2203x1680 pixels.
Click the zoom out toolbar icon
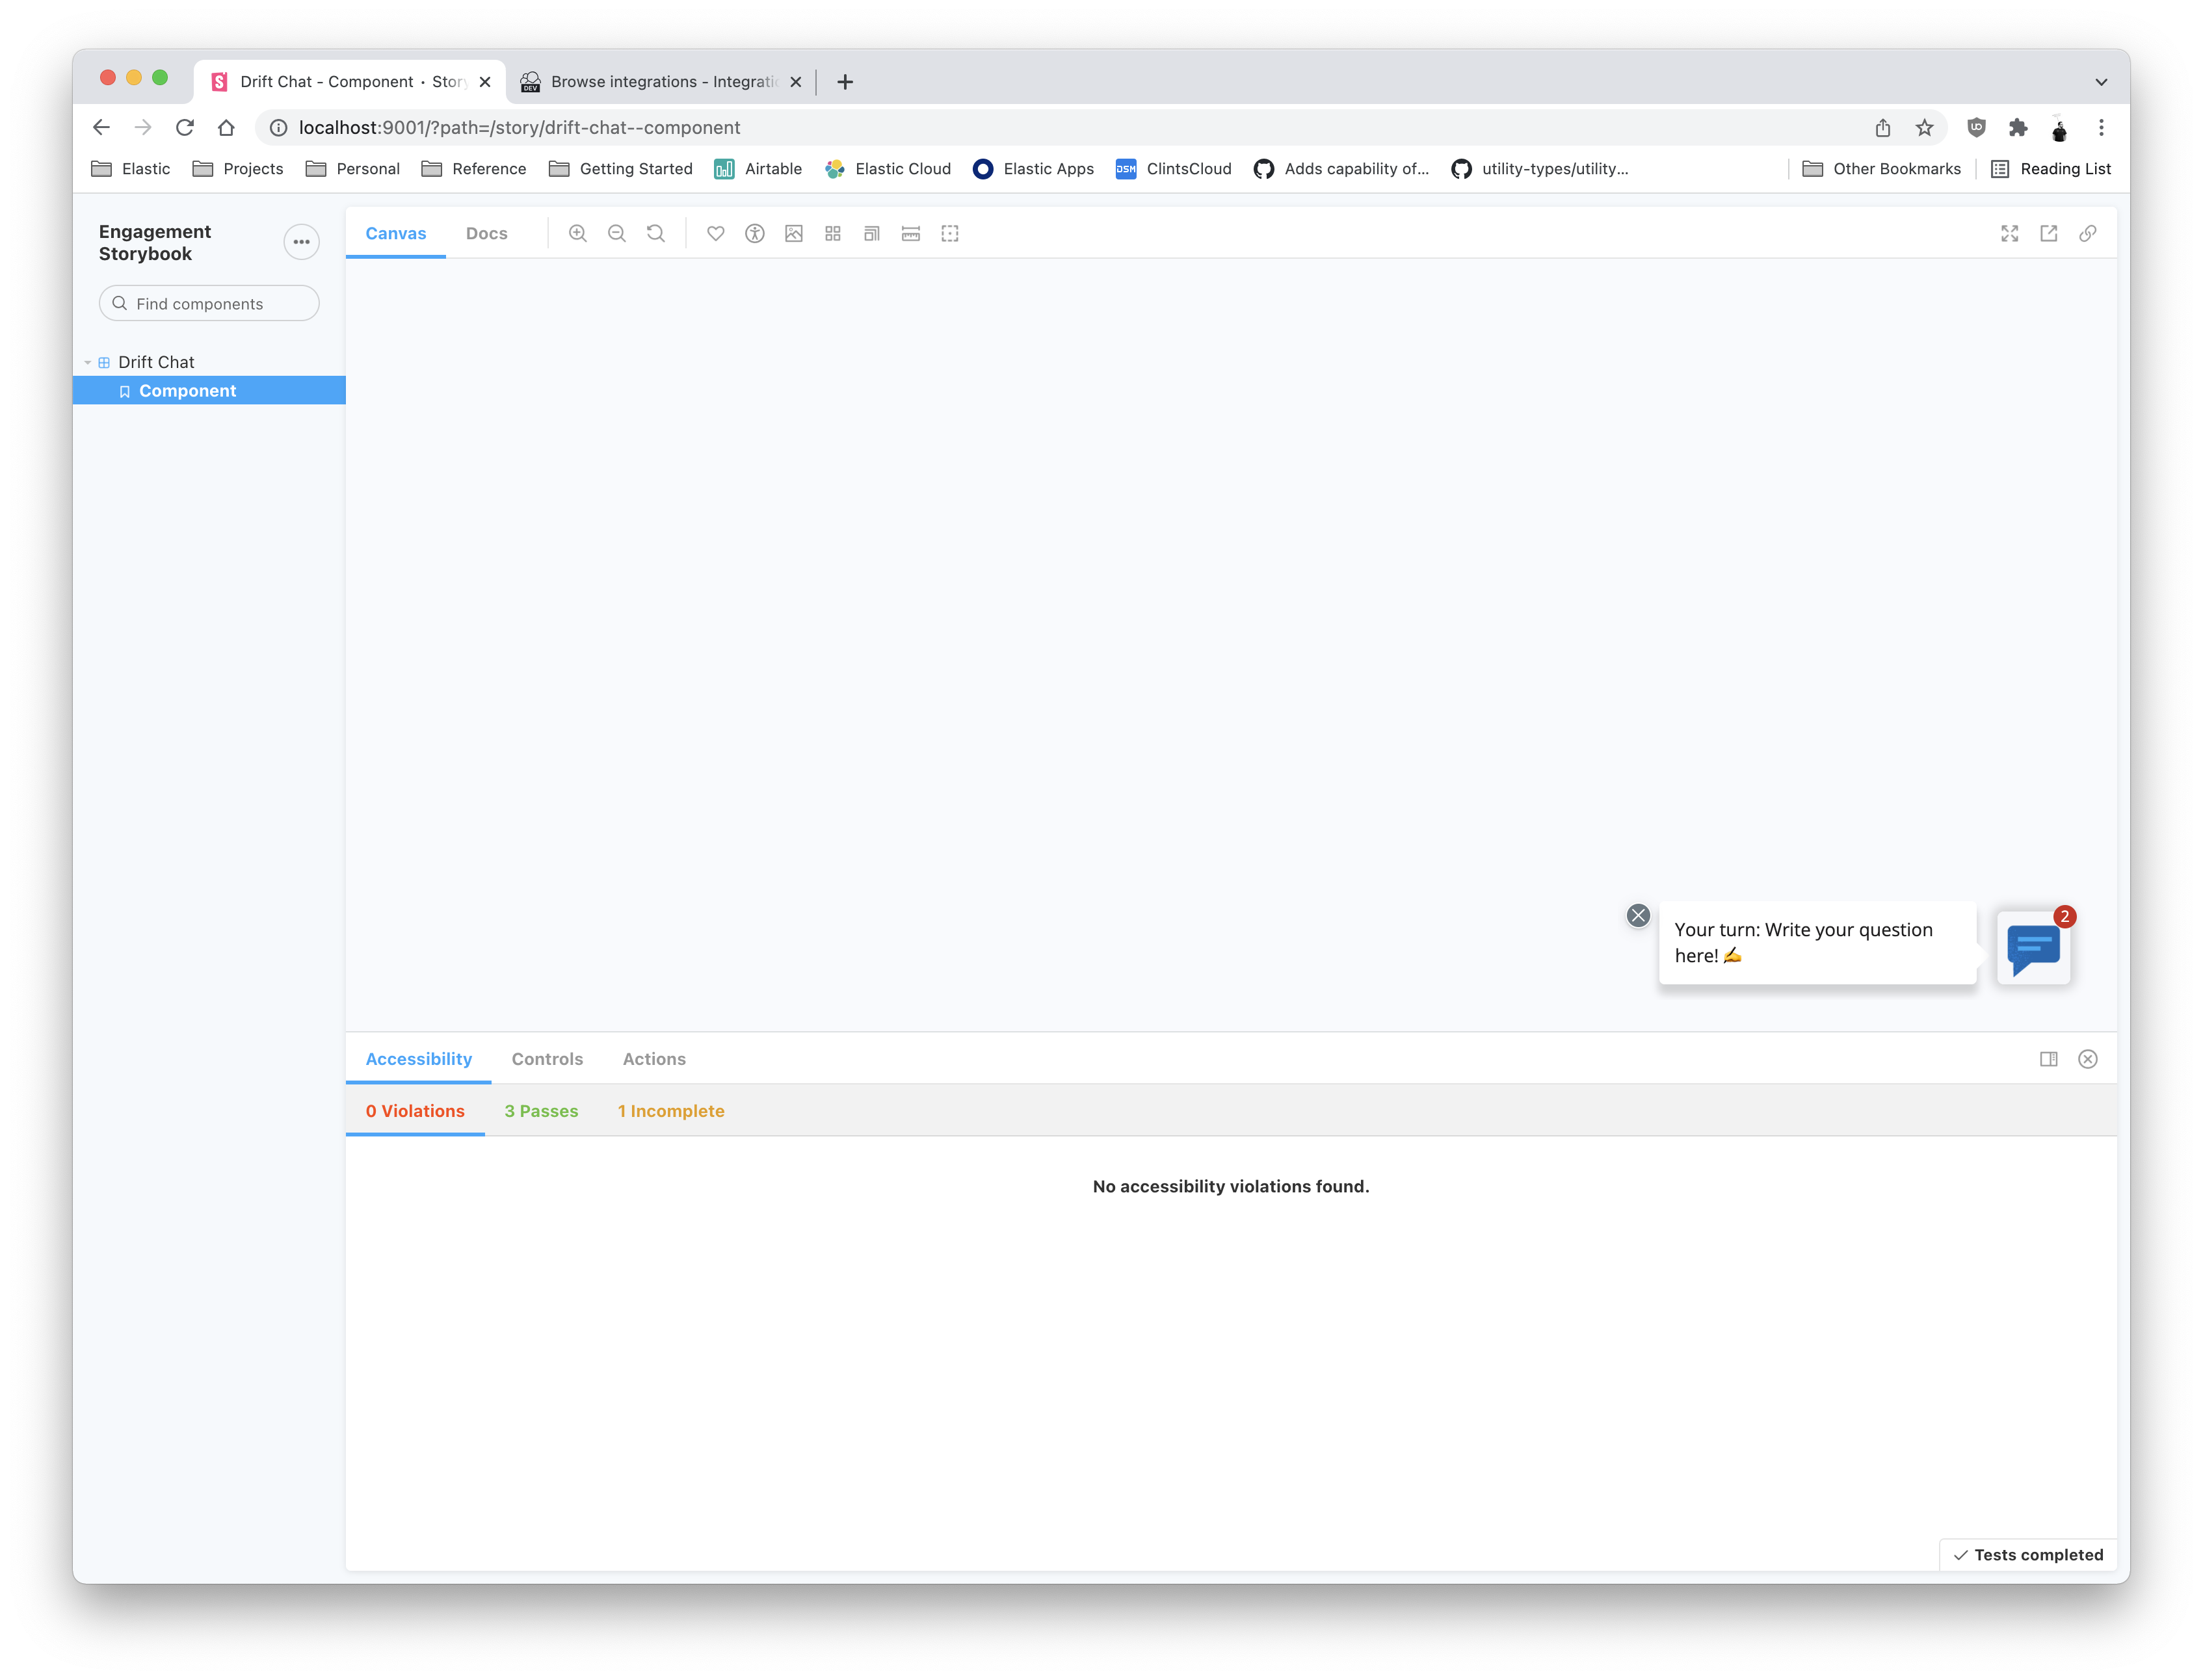tap(616, 233)
